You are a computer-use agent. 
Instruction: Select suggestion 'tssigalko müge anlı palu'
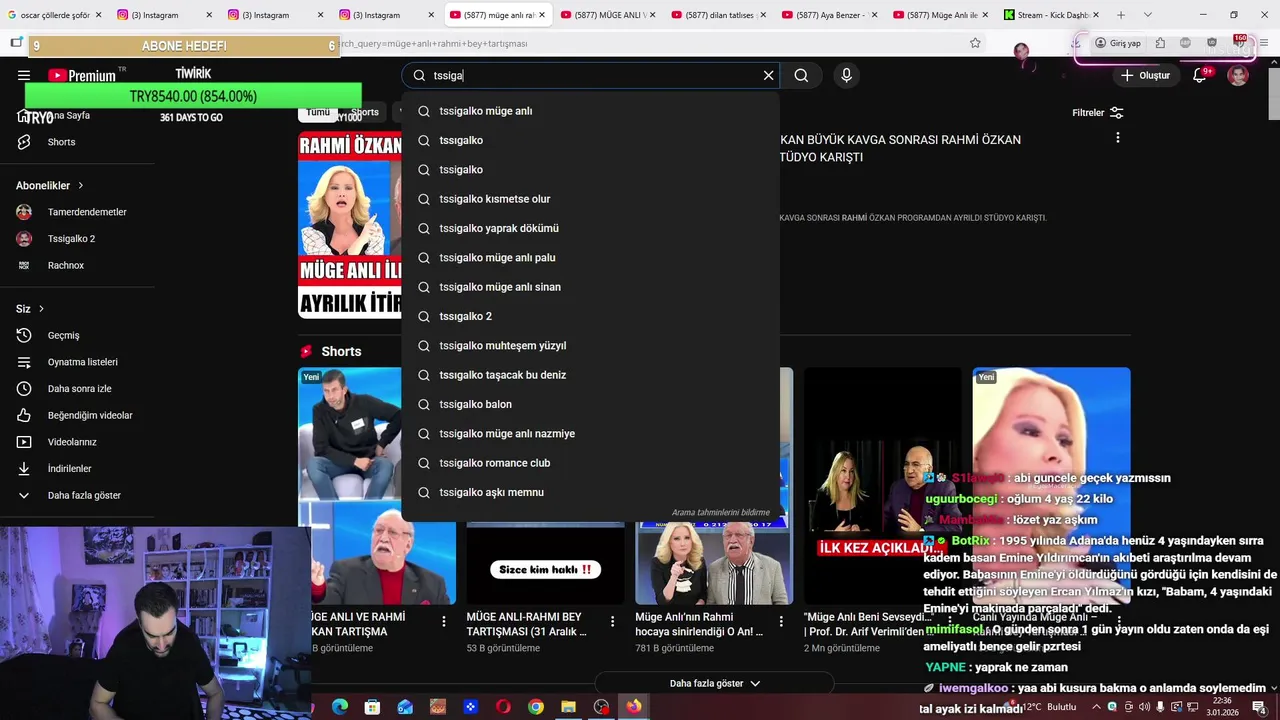pos(590,258)
